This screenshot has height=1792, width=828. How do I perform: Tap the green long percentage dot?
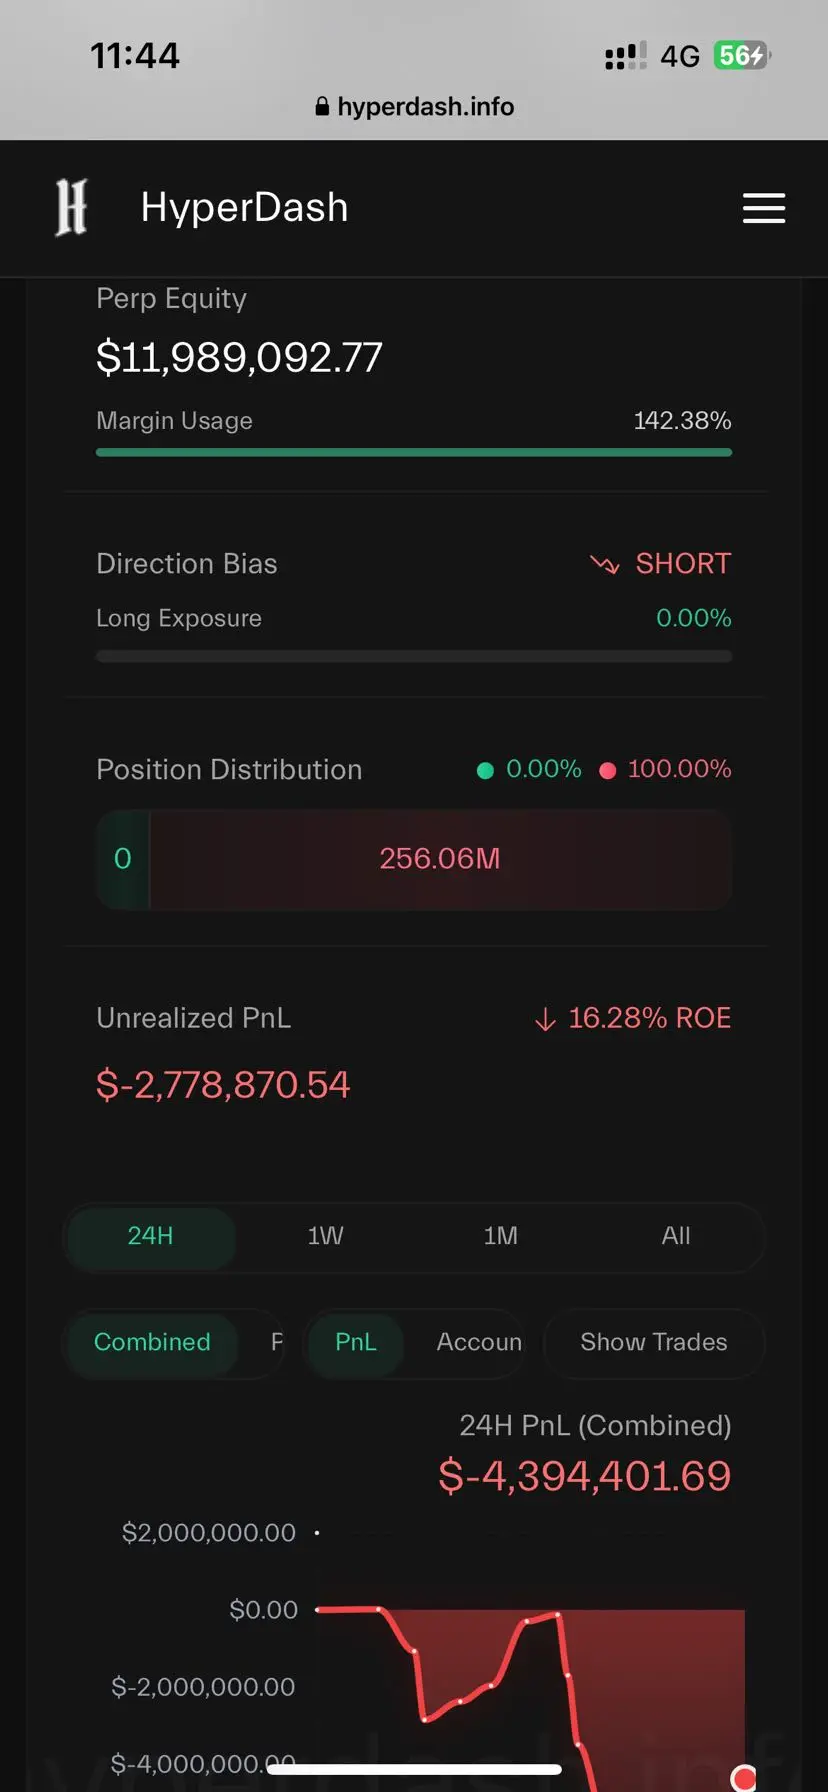point(485,770)
